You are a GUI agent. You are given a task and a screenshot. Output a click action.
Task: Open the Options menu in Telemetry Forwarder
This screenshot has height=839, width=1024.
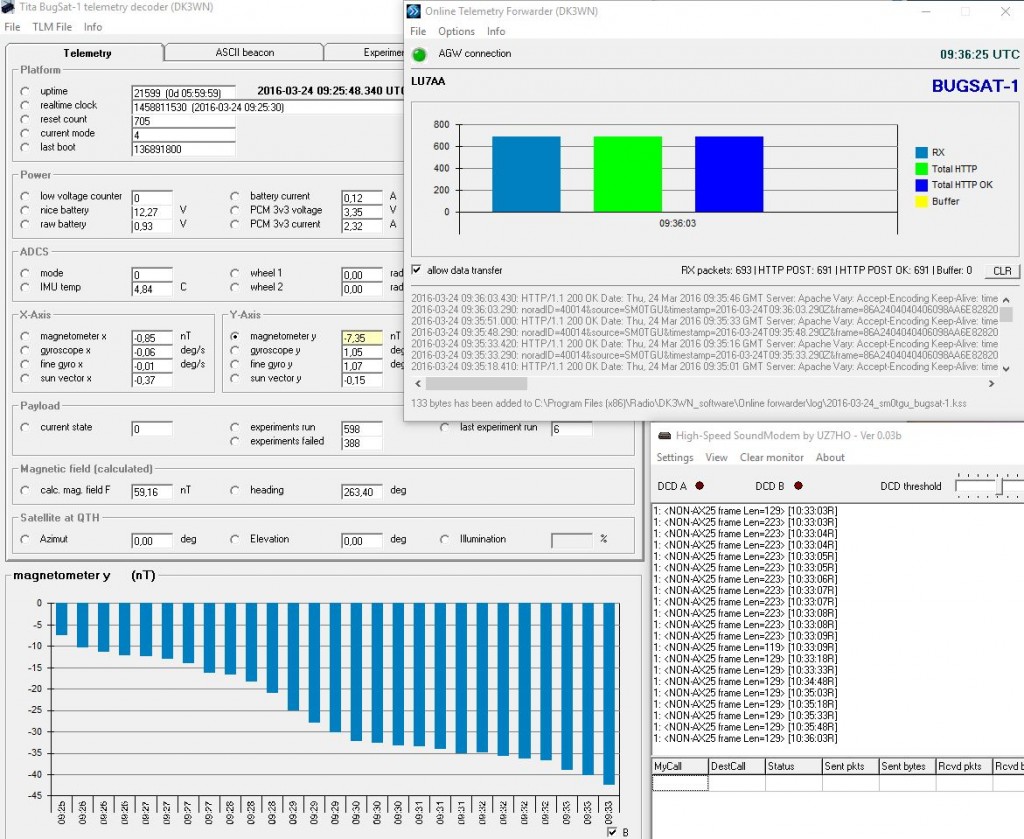click(456, 31)
